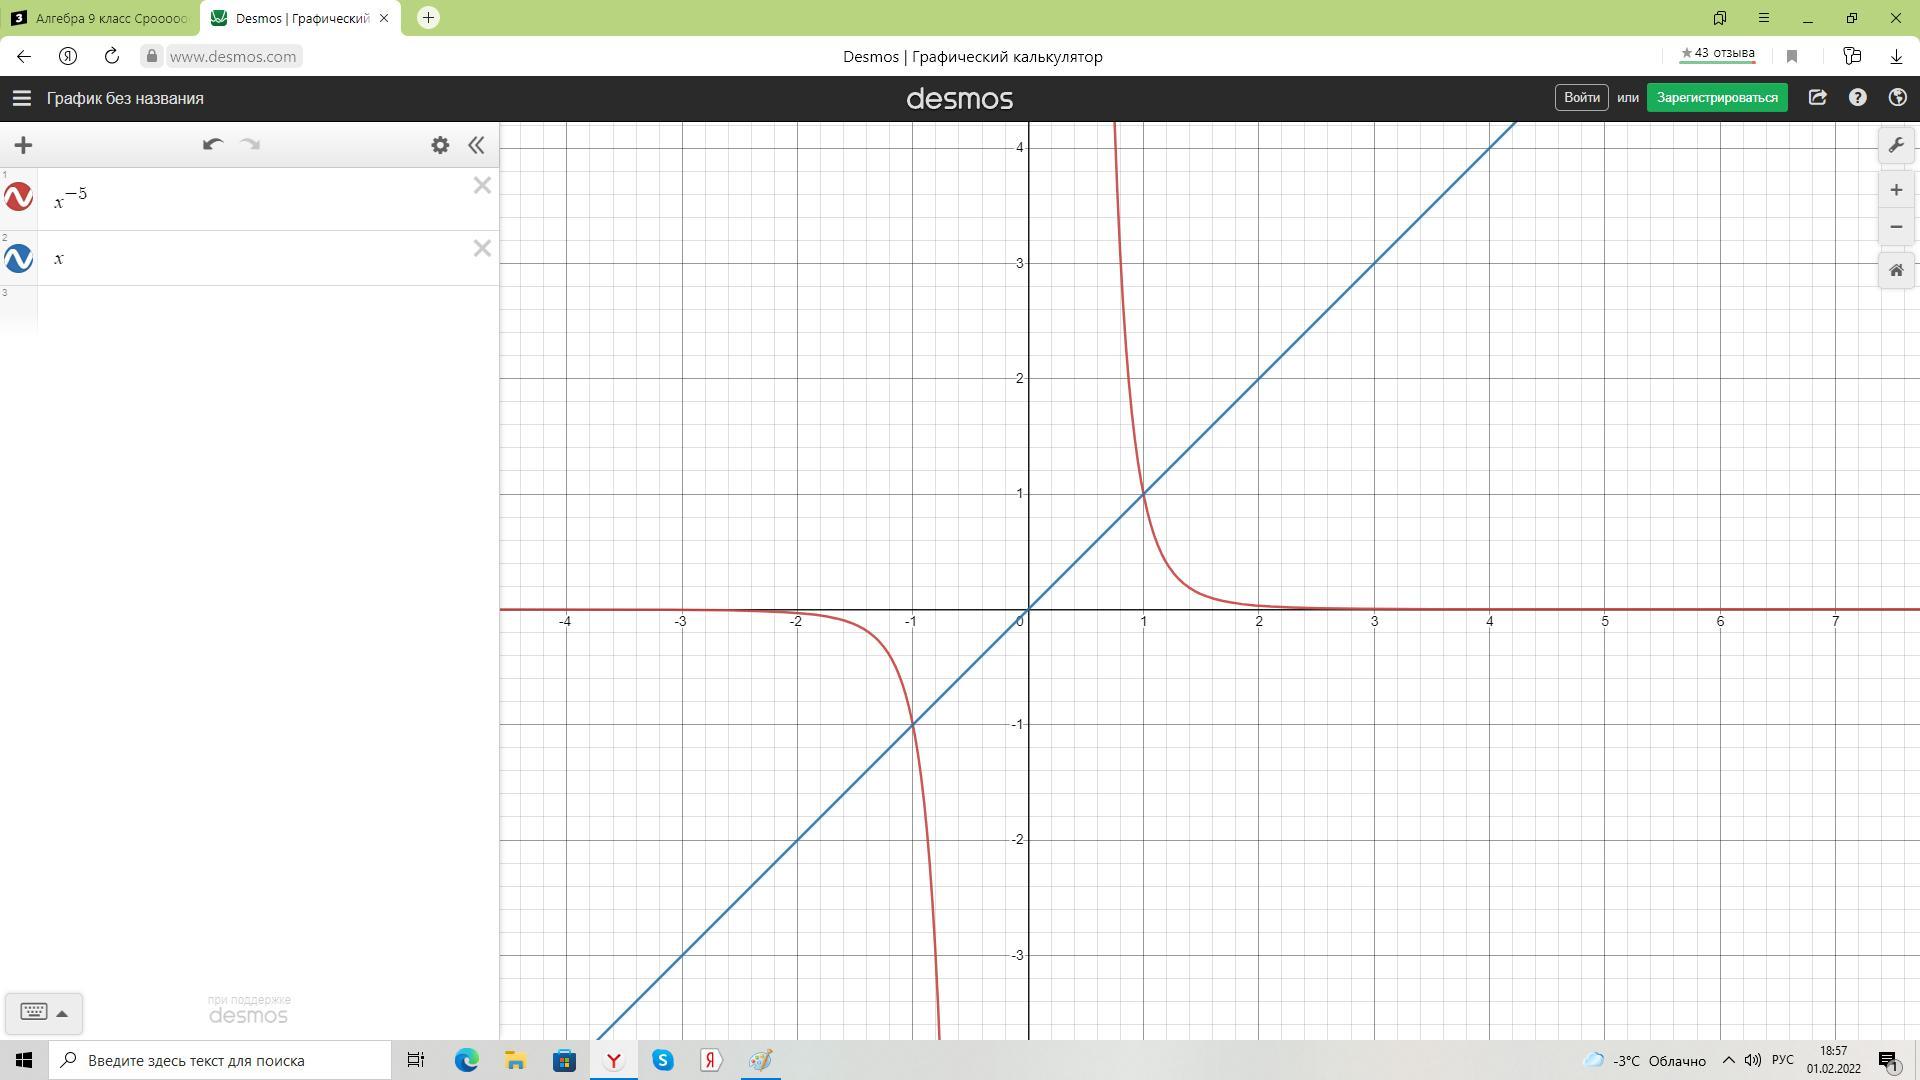Show hidden system tray icons
The width and height of the screenshot is (1920, 1080).
pyautogui.click(x=1728, y=1060)
